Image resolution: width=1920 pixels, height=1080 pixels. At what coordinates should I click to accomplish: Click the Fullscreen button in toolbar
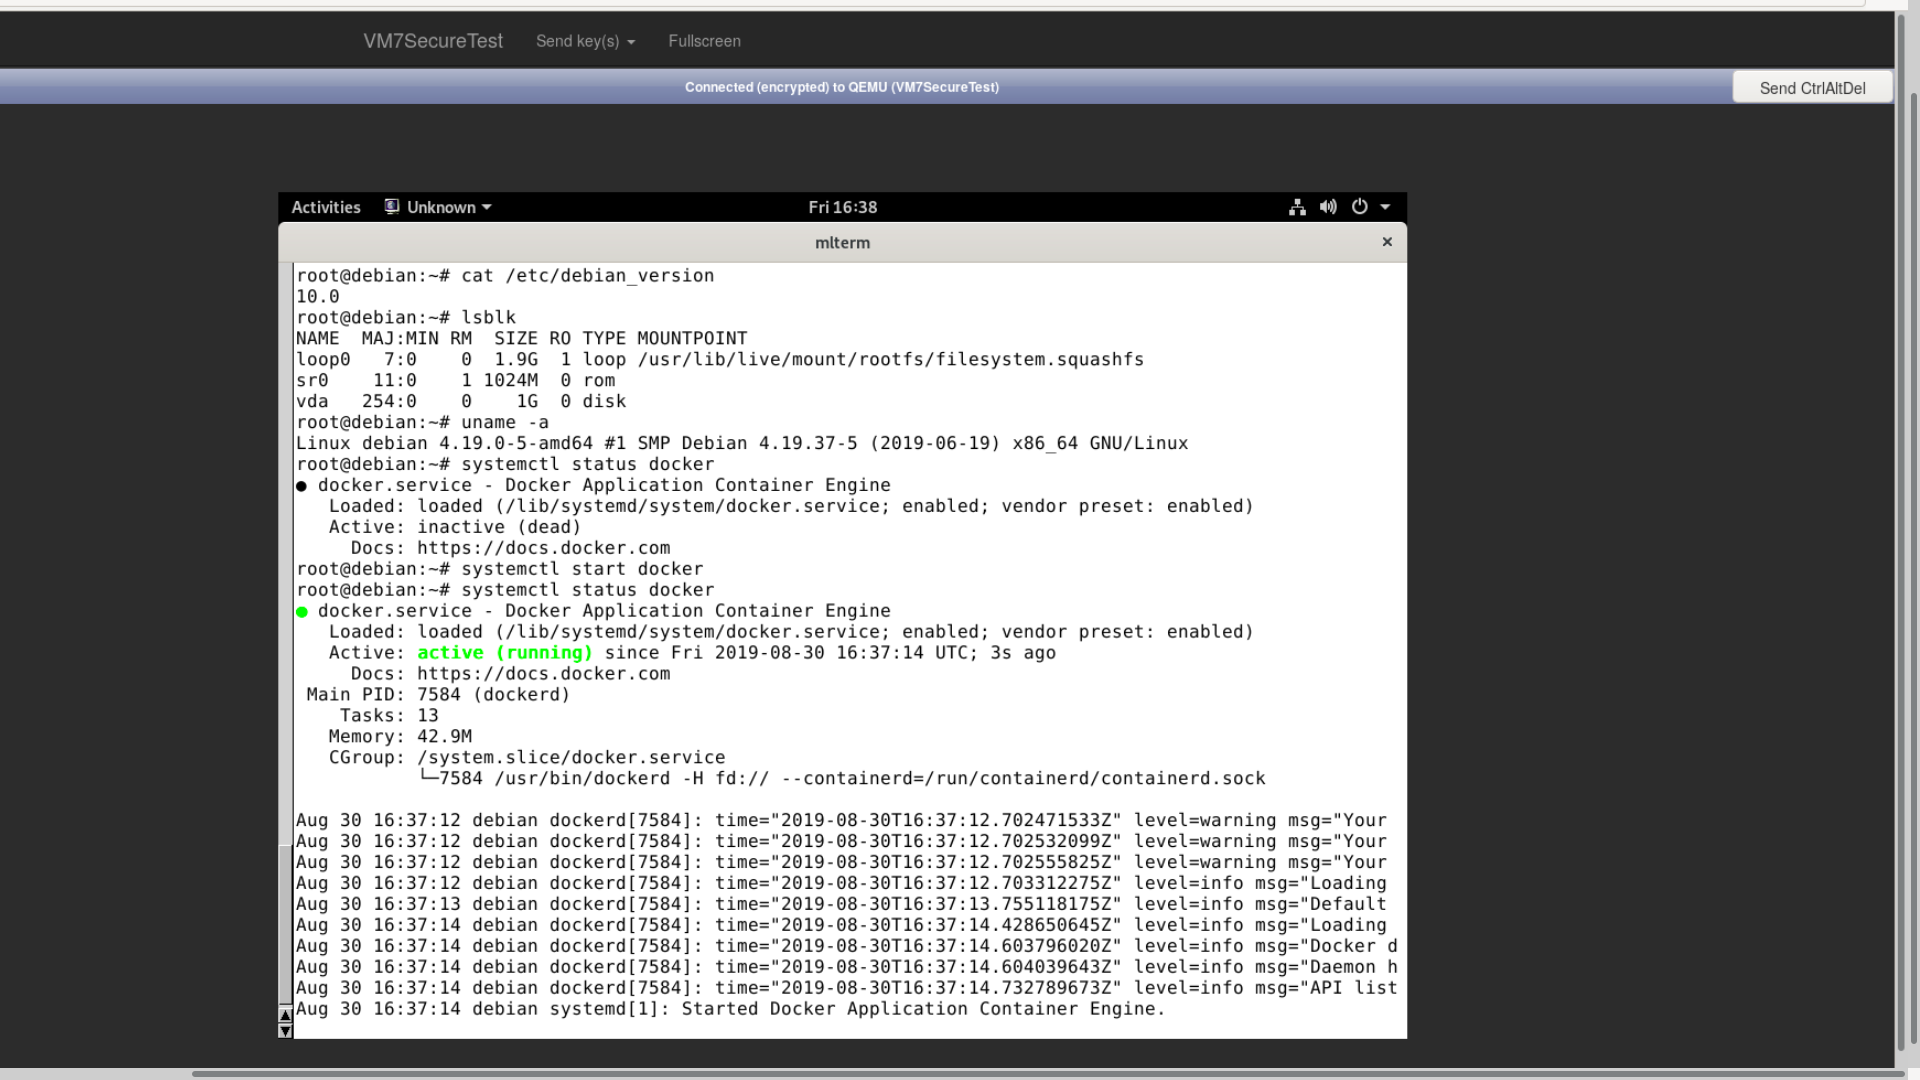(704, 41)
